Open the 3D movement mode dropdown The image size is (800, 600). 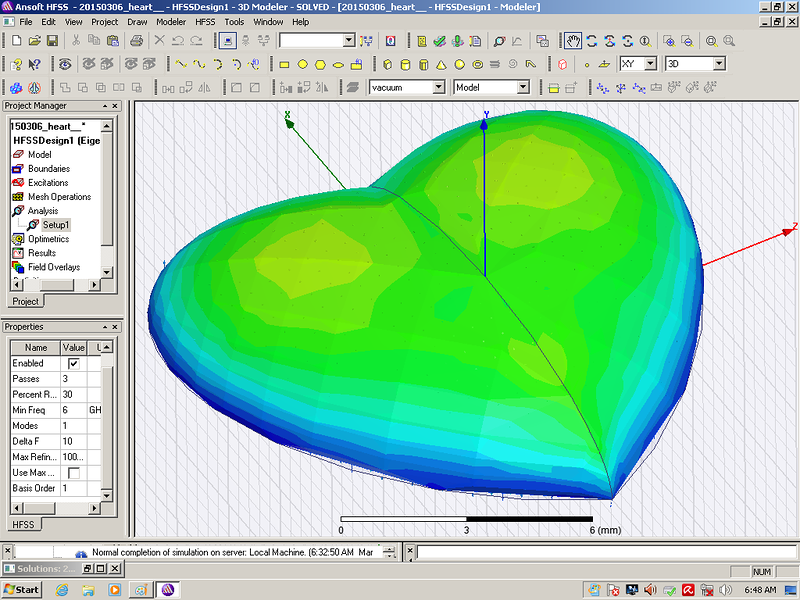(717, 64)
